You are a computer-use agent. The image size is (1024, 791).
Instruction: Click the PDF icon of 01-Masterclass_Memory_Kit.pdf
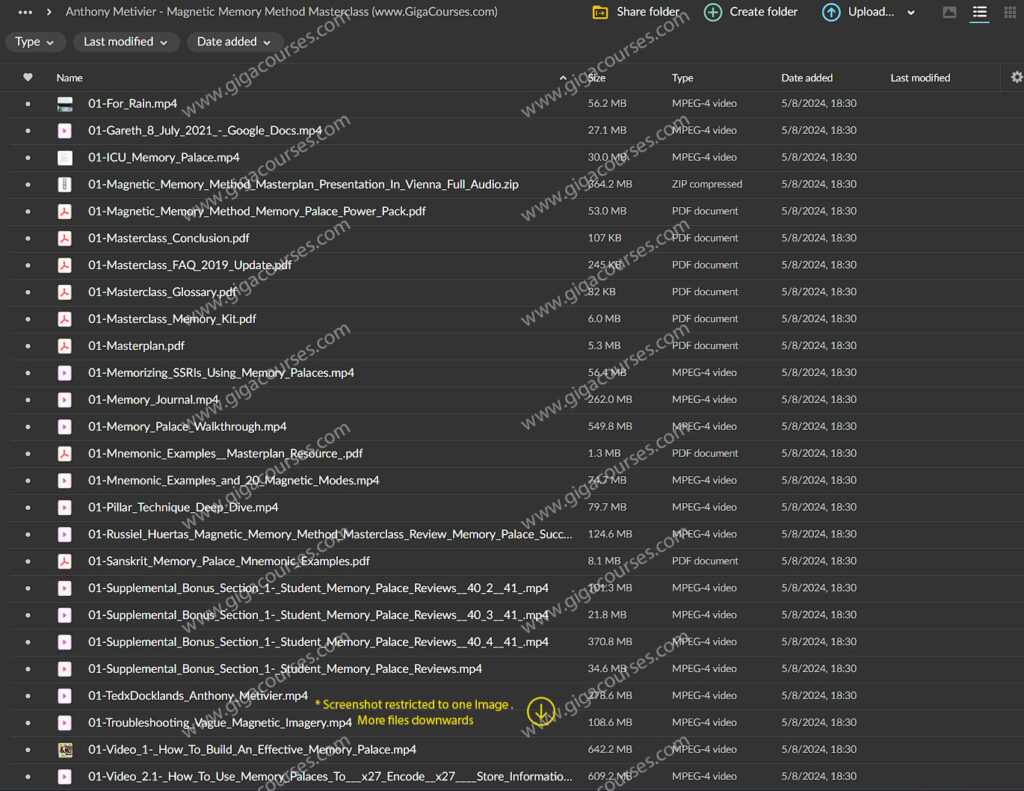[x=65, y=319]
